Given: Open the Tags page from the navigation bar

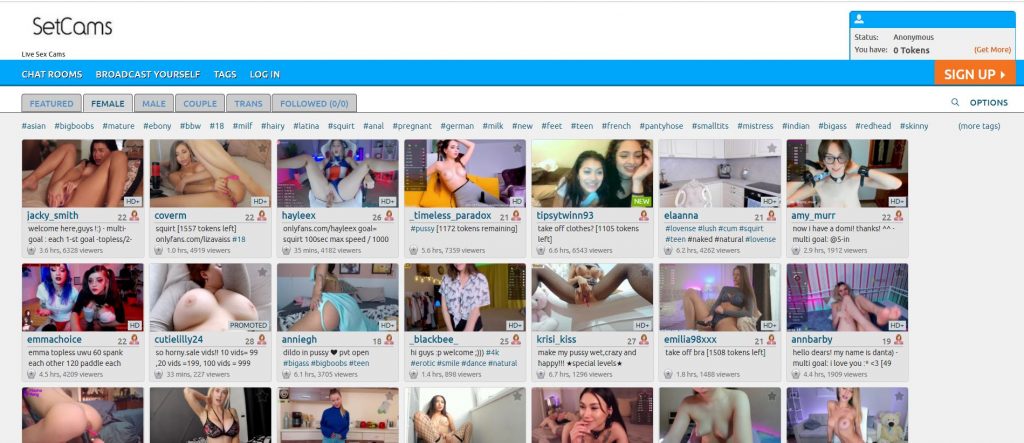Looking at the screenshot, I should (x=225, y=74).
